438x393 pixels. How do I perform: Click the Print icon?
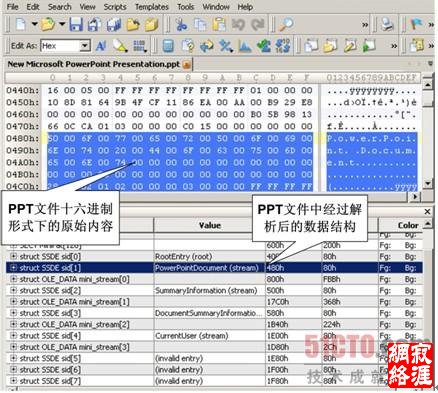(x=387, y=25)
